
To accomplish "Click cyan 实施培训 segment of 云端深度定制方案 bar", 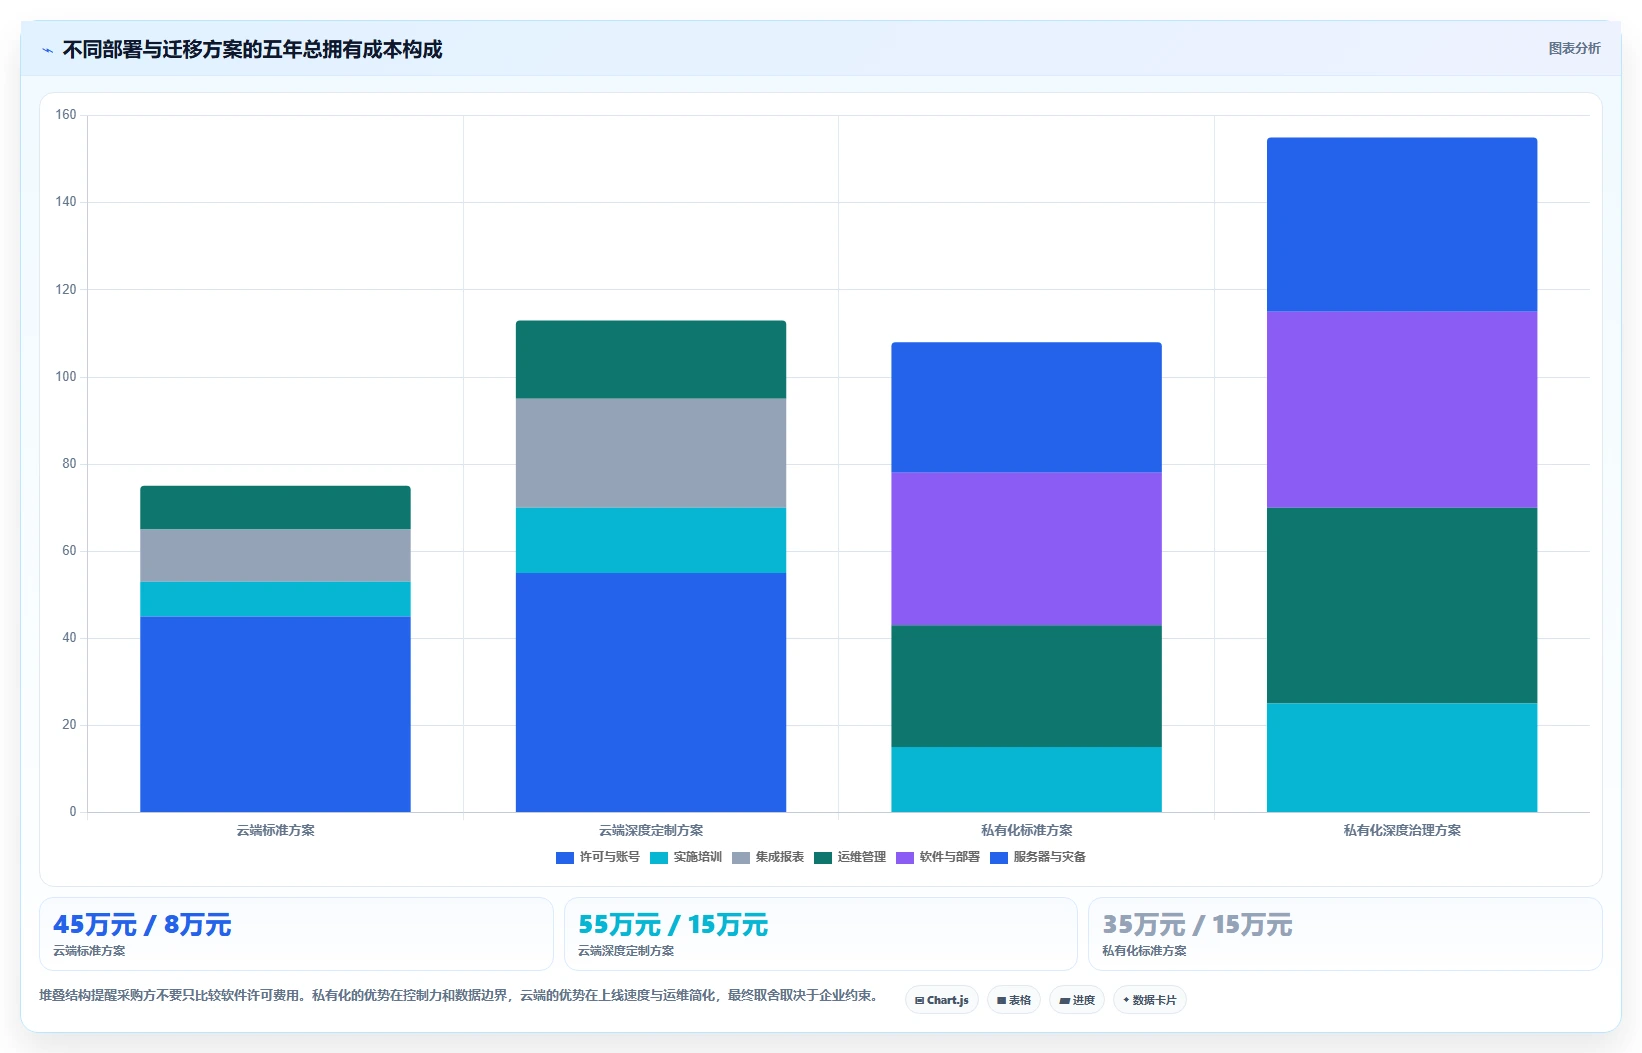I will pos(651,540).
